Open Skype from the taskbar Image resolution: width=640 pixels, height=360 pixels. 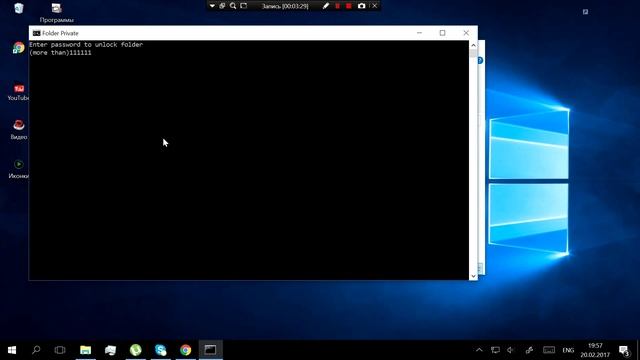(x=160, y=350)
